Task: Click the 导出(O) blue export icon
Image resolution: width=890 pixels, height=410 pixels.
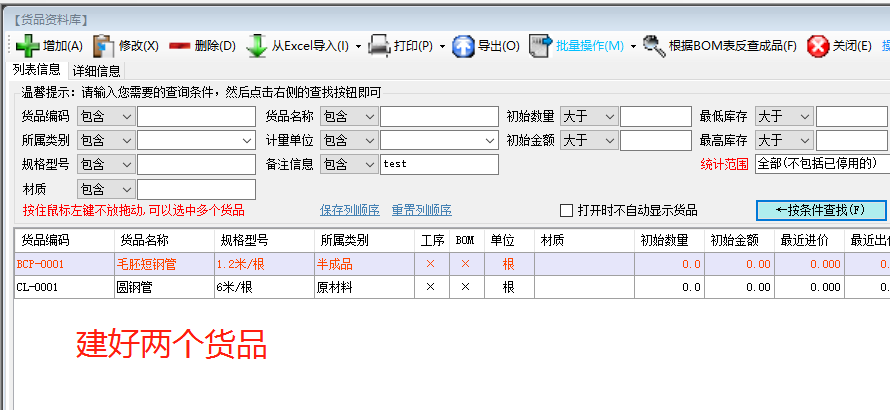Action: click(x=463, y=45)
